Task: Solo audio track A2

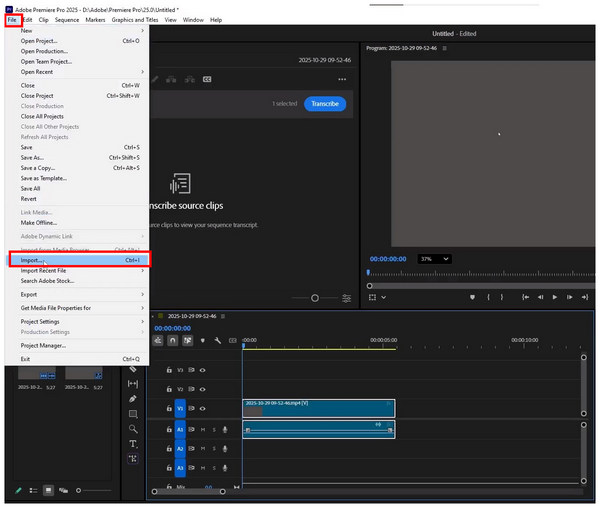Action: click(x=214, y=449)
